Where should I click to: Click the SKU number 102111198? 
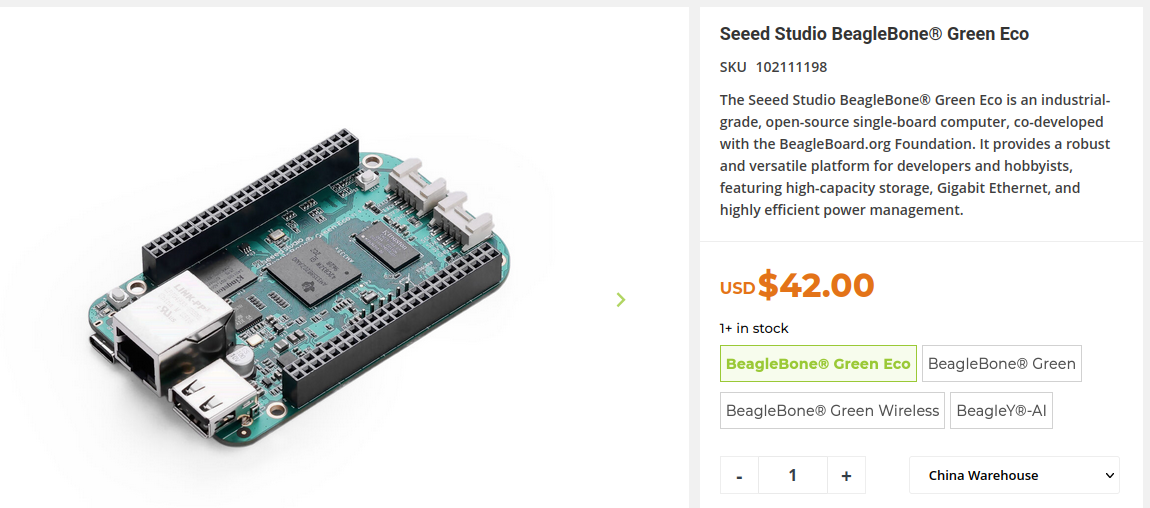[791, 67]
